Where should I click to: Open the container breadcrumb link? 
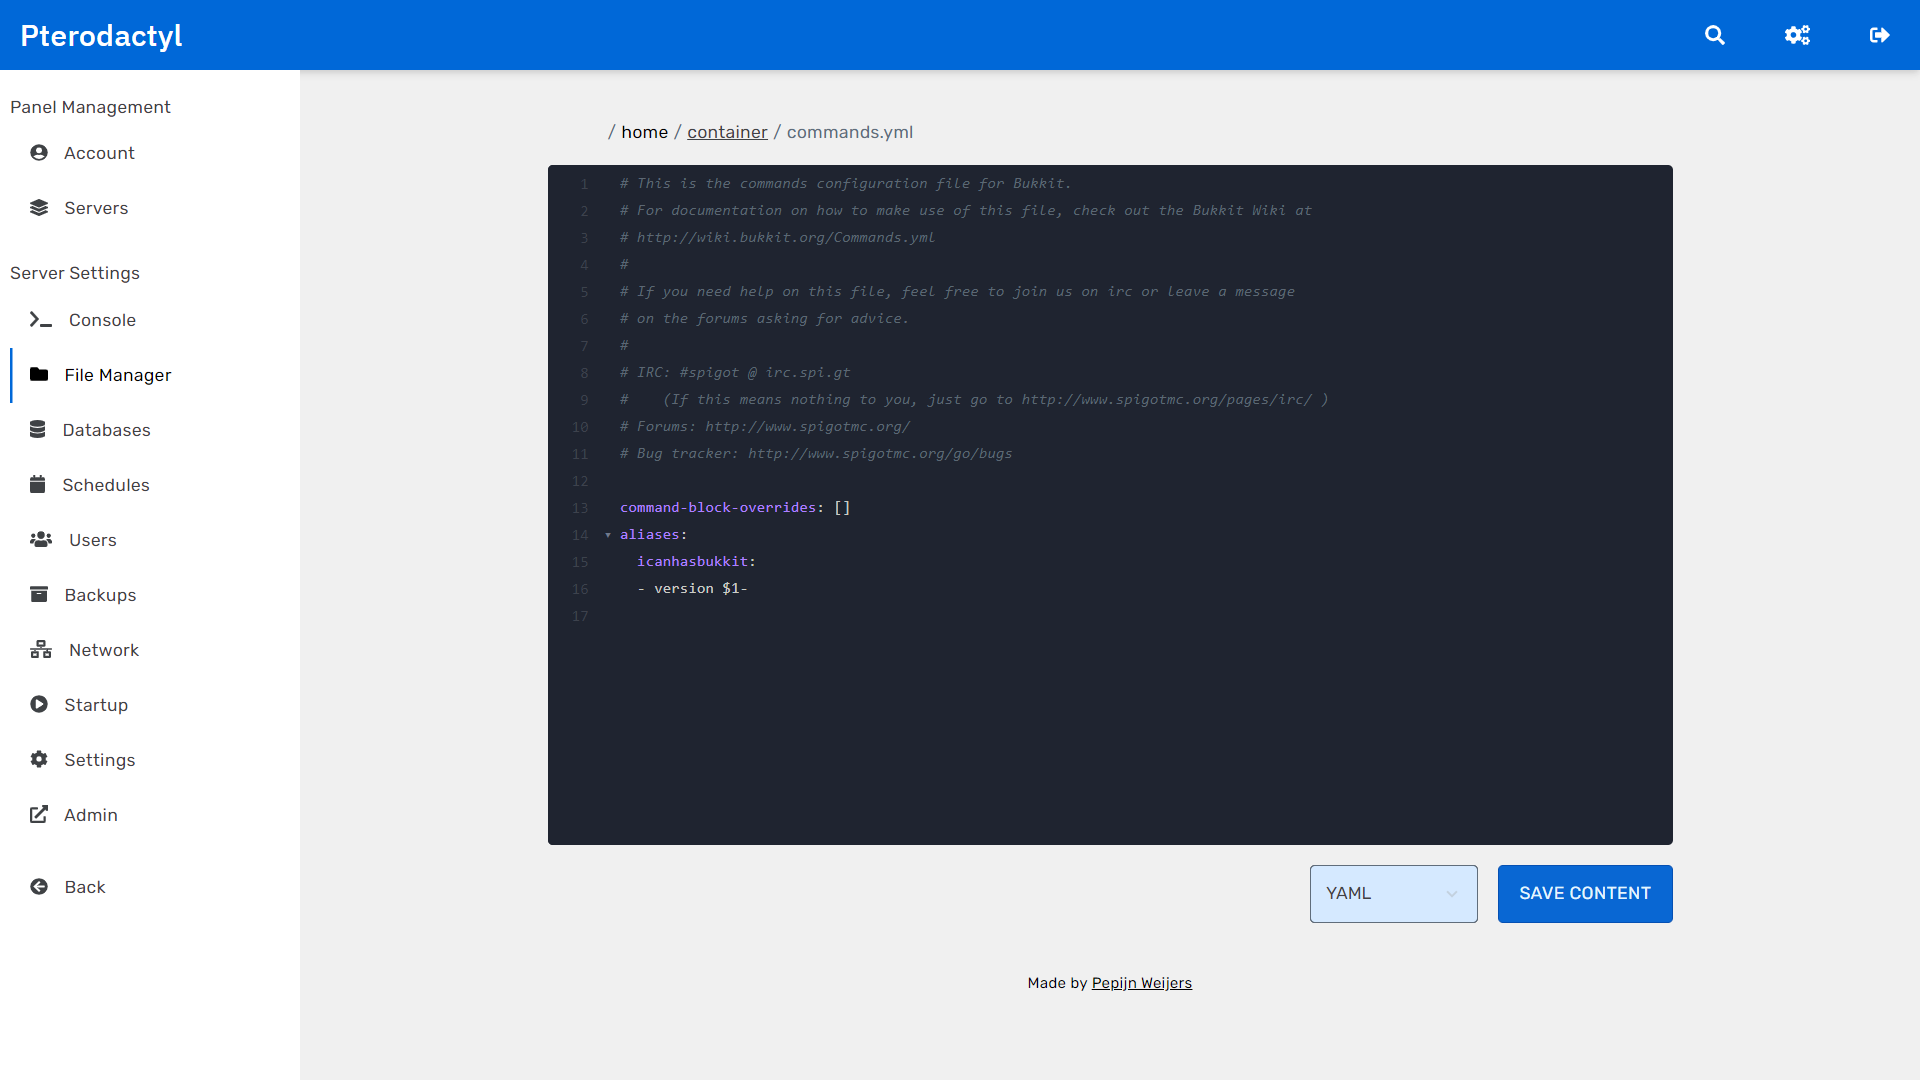727,132
